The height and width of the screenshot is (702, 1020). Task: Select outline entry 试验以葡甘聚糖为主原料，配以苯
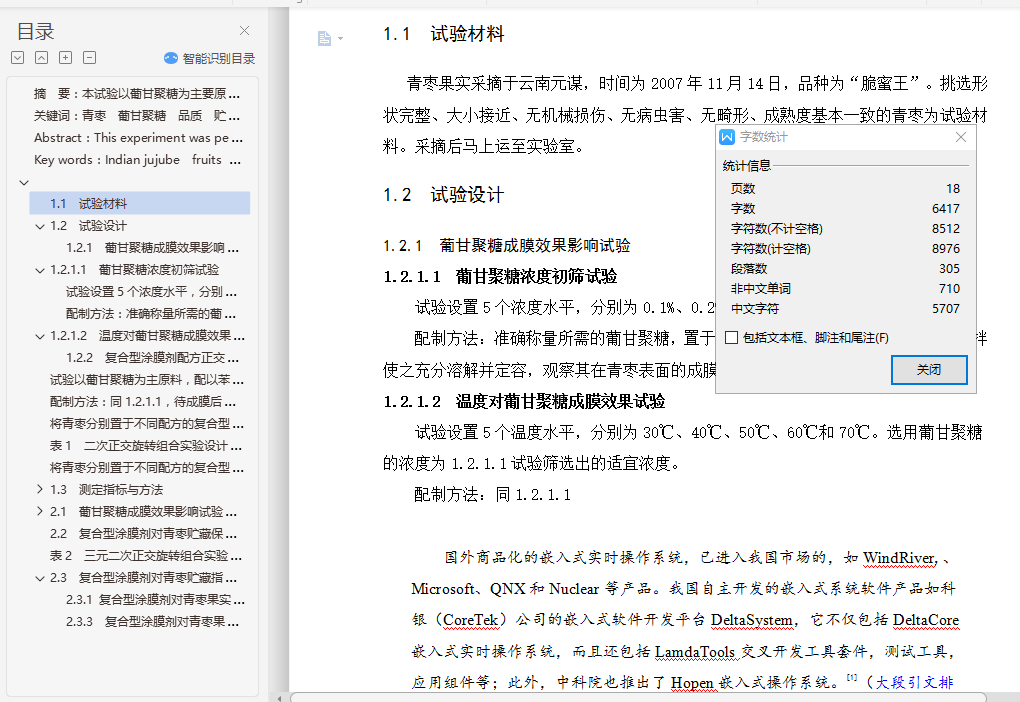pyautogui.click(x=147, y=380)
